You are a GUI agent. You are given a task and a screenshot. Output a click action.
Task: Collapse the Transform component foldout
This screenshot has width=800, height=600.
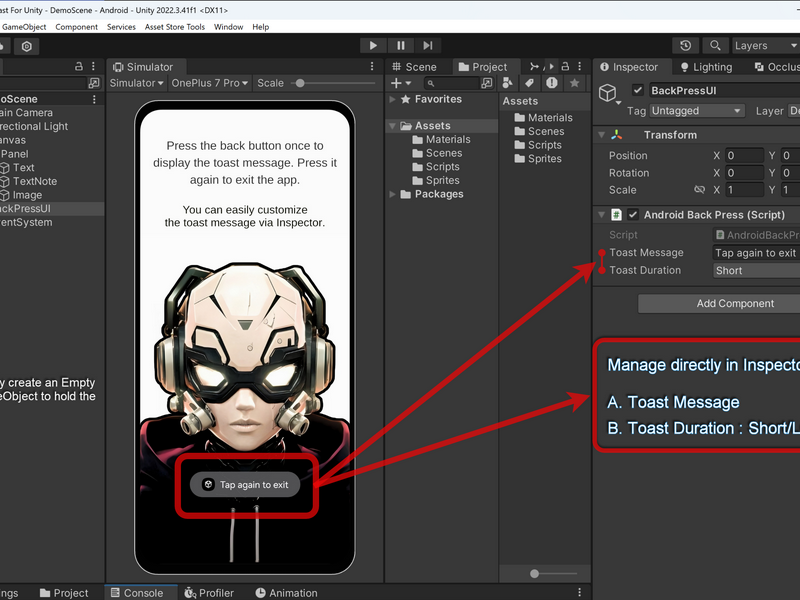[602, 135]
